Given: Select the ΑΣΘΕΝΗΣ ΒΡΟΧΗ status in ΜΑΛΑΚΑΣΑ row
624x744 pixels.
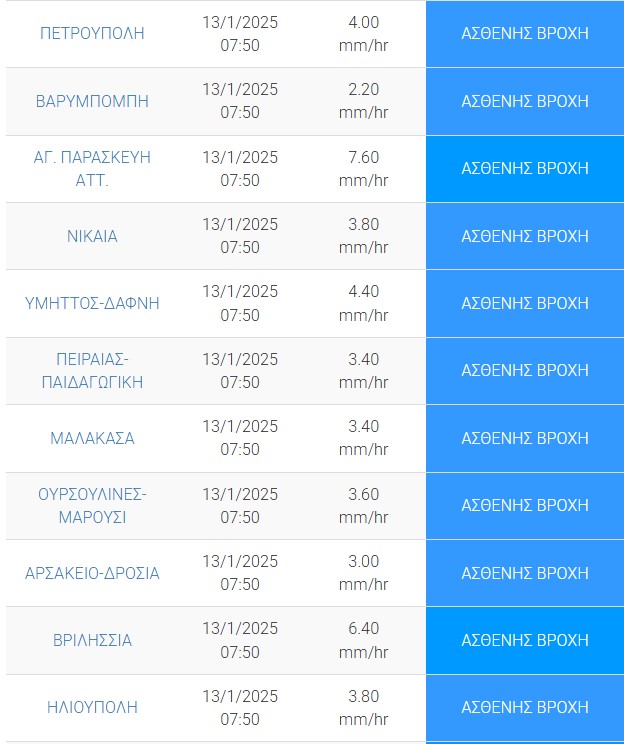Looking at the screenshot, I should point(525,438).
